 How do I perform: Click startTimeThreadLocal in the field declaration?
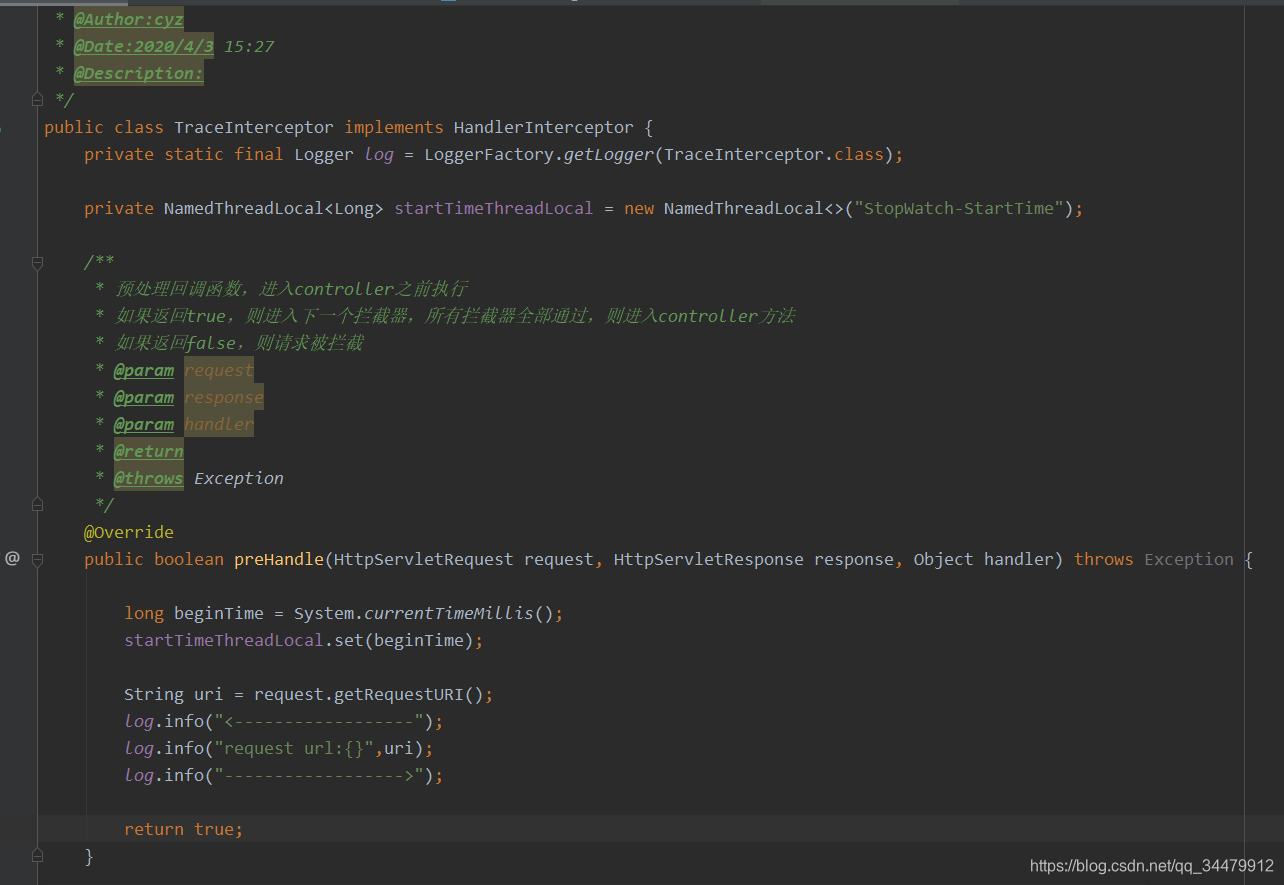click(x=494, y=208)
